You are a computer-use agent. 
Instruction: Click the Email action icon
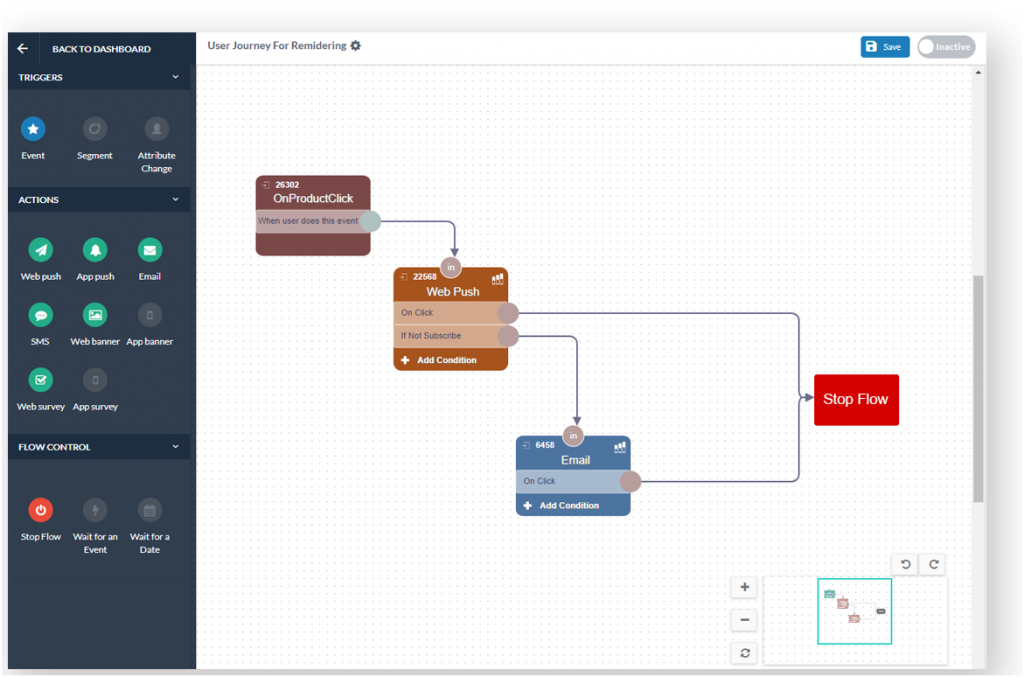pyautogui.click(x=149, y=250)
